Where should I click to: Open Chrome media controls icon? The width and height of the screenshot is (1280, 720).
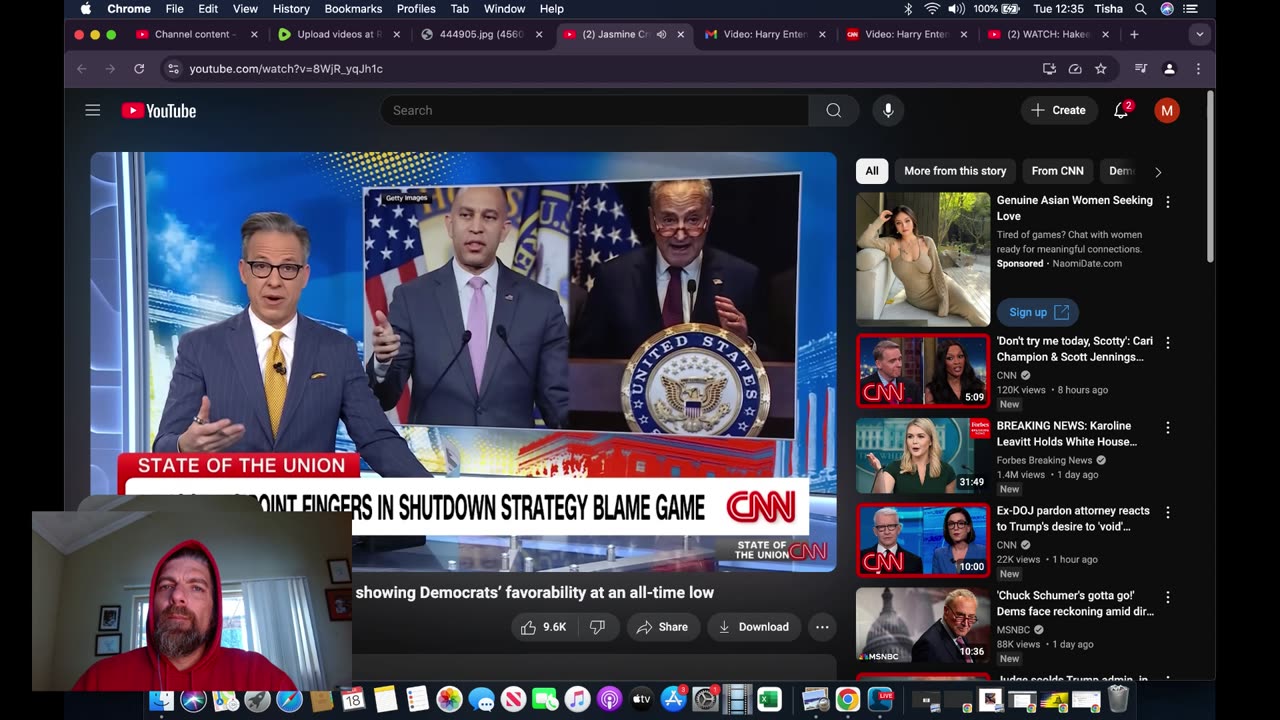pos(1141,69)
